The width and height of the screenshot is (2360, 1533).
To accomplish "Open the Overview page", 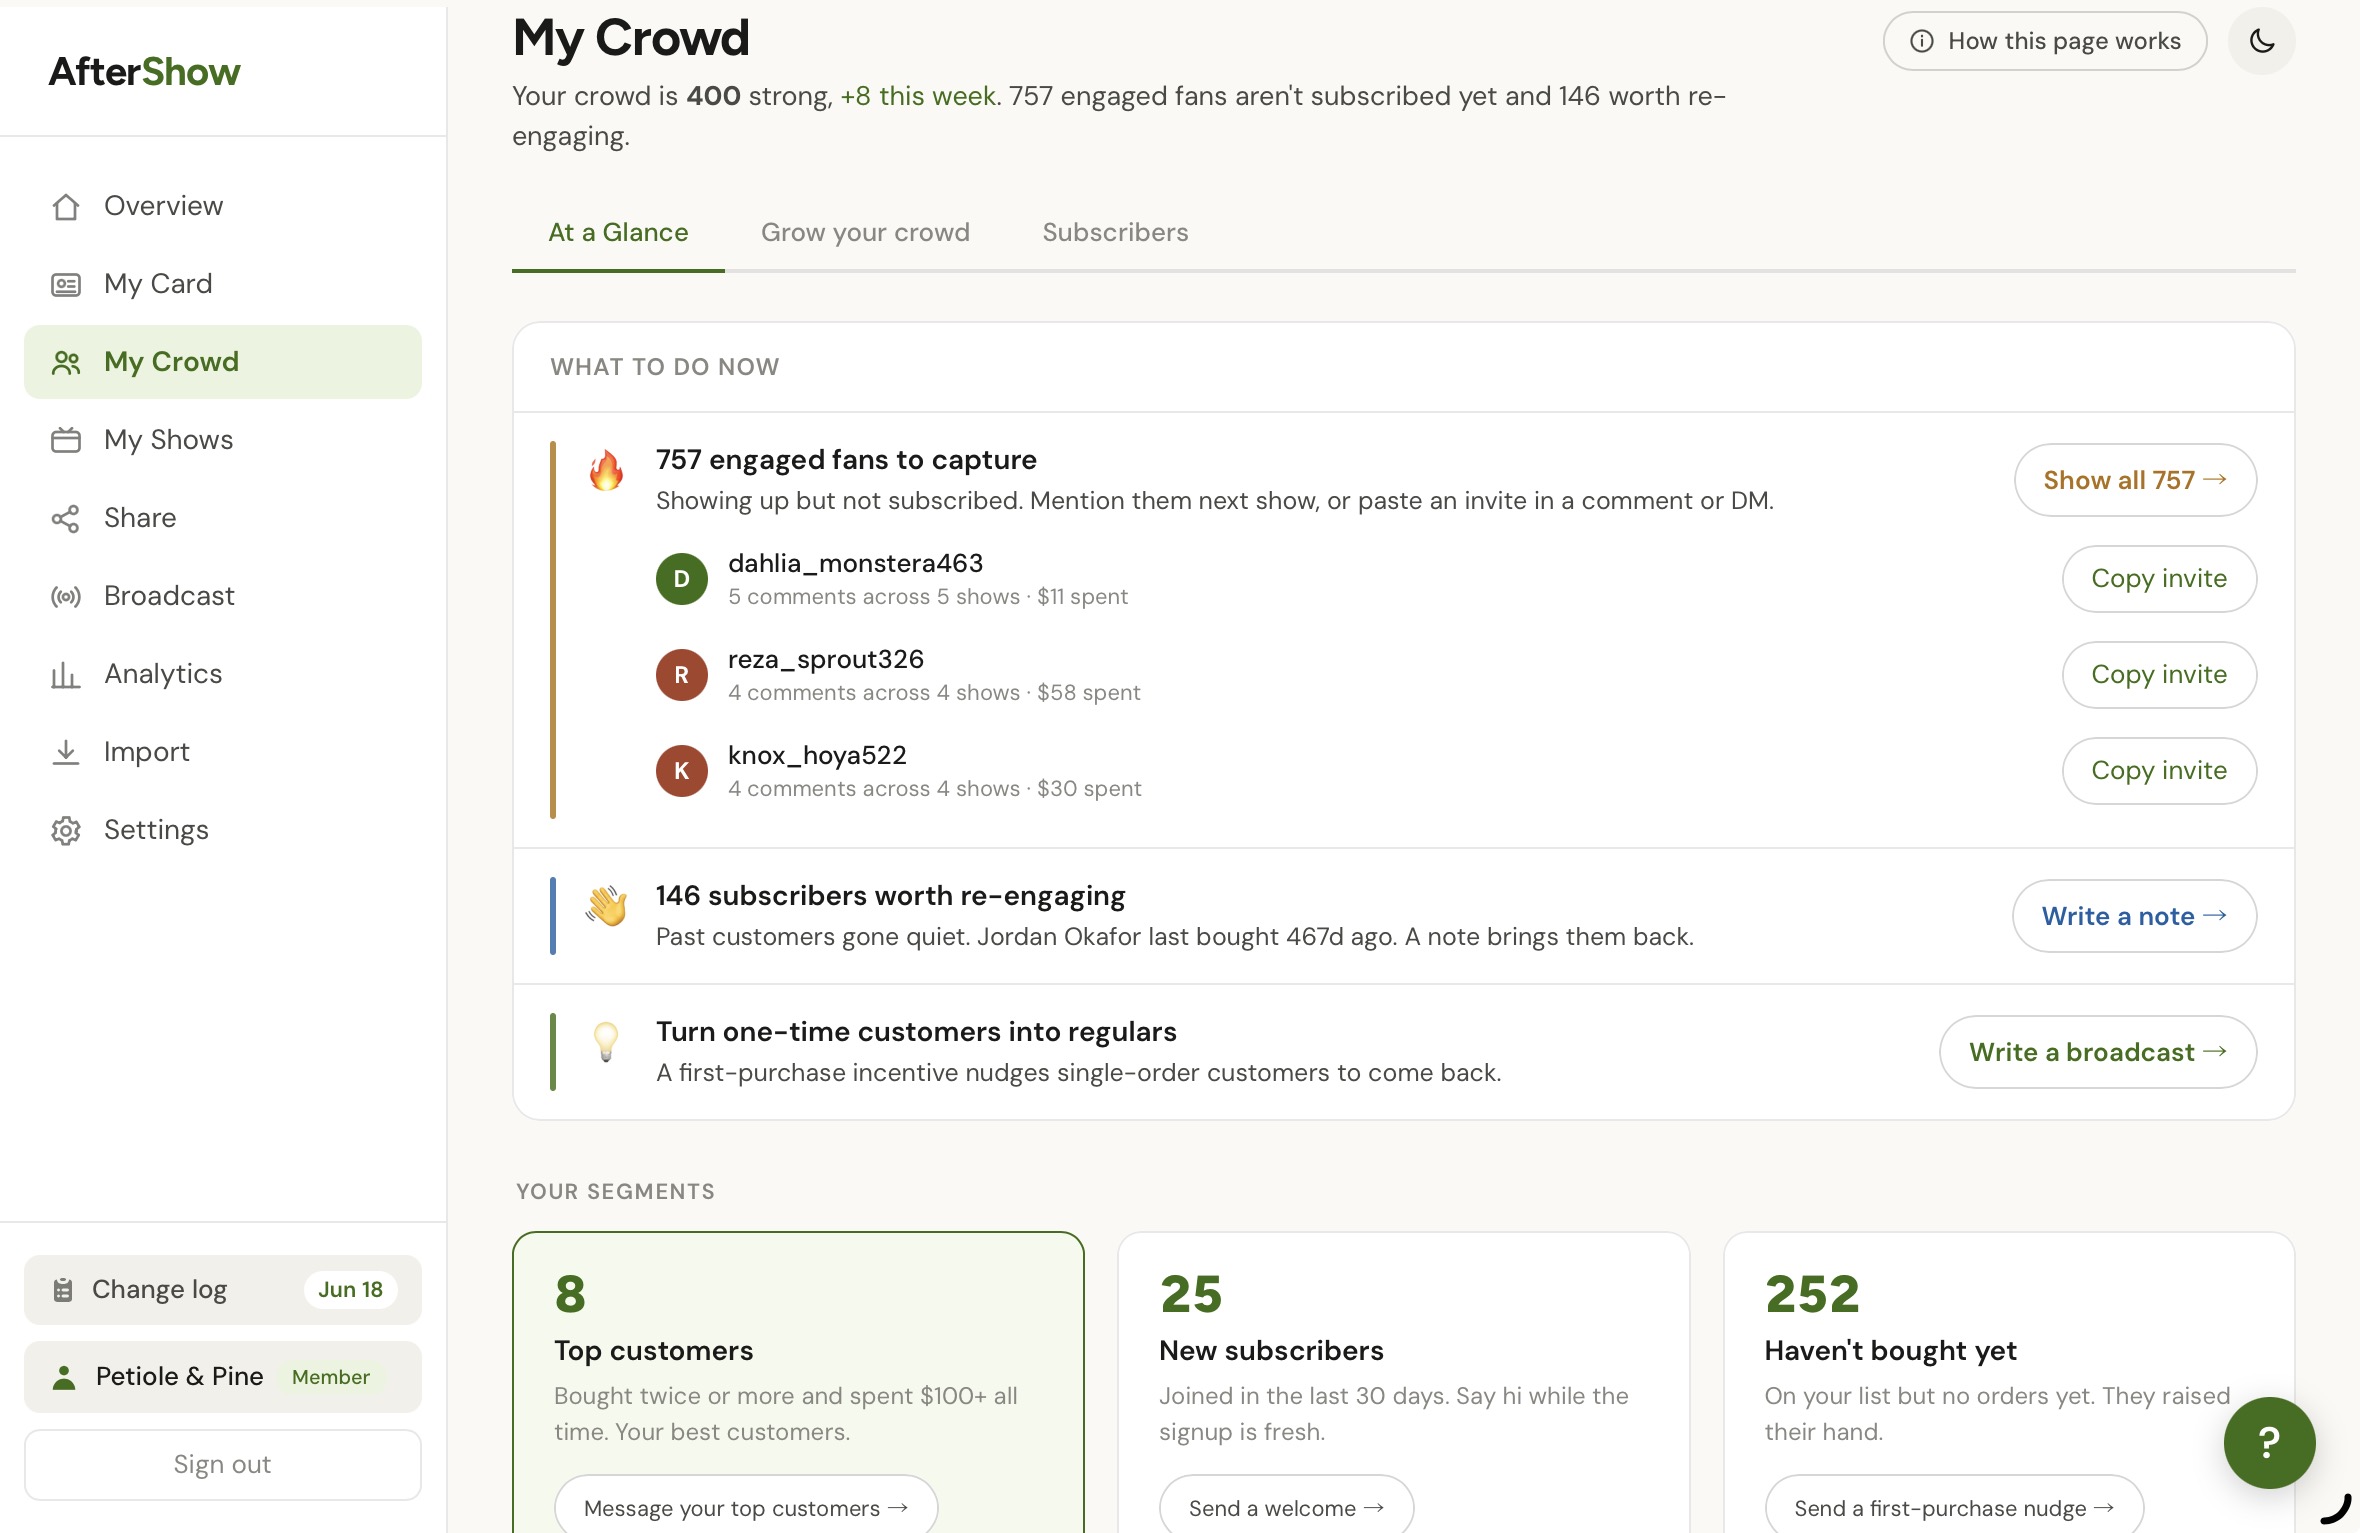I will (223, 206).
